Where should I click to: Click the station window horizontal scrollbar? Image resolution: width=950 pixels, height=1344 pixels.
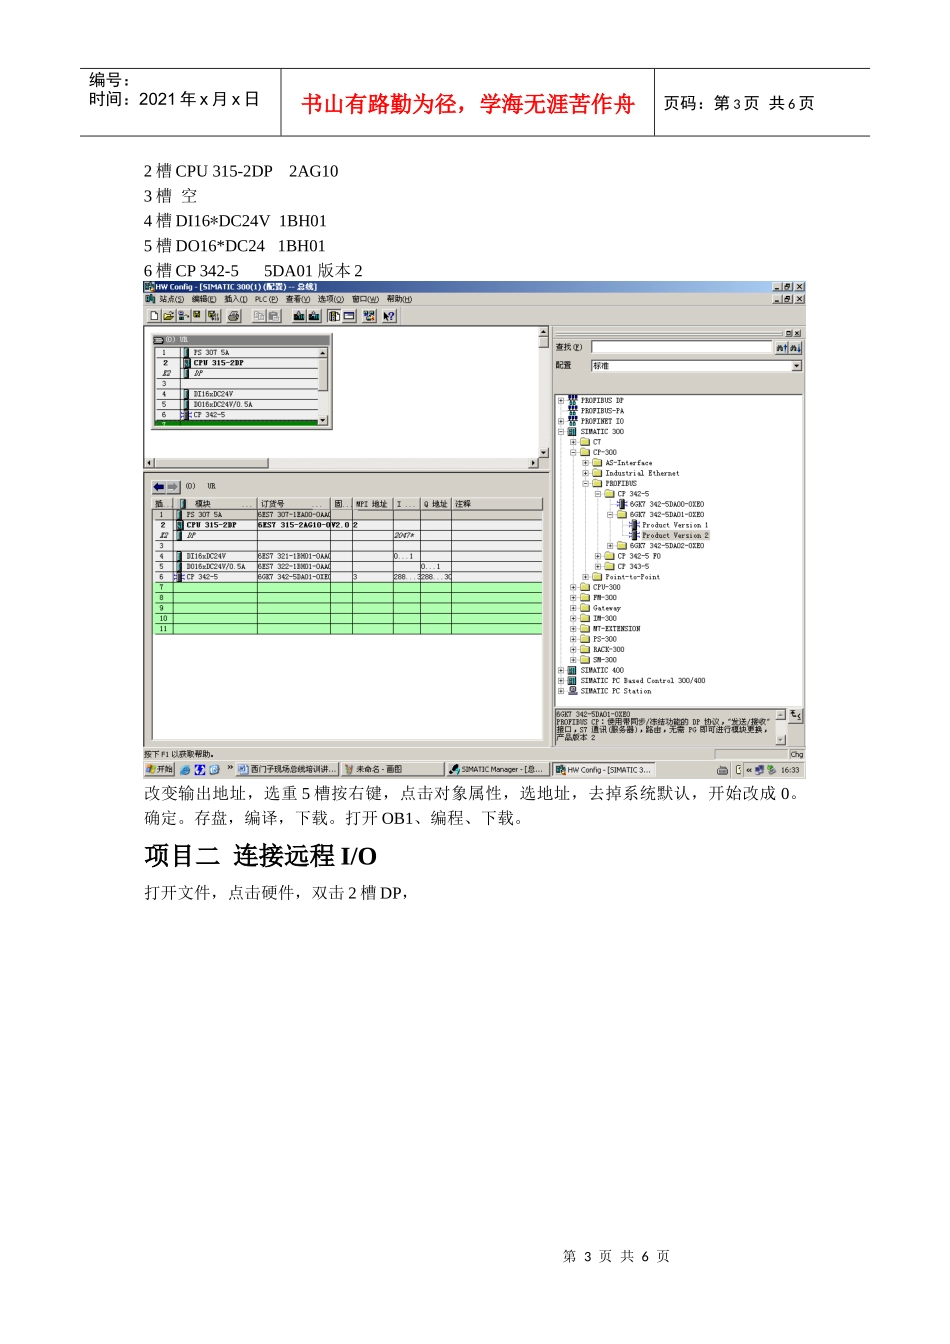341,464
